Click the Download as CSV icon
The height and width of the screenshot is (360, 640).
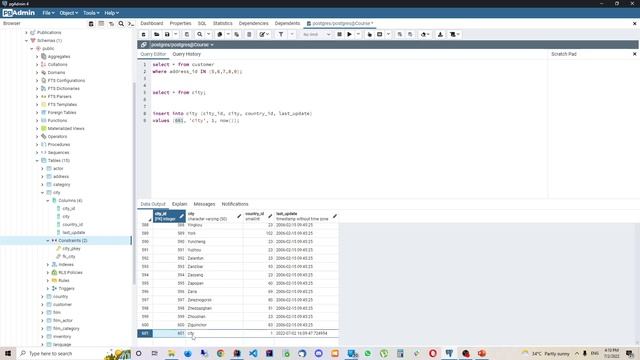[440, 35]
